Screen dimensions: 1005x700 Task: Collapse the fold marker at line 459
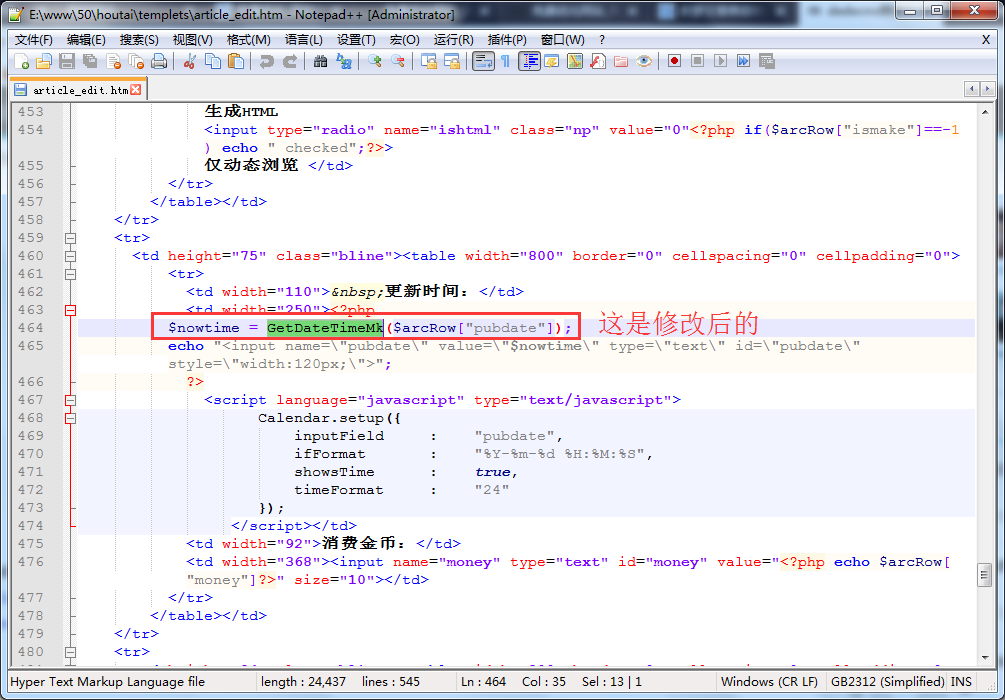point(70,238)
